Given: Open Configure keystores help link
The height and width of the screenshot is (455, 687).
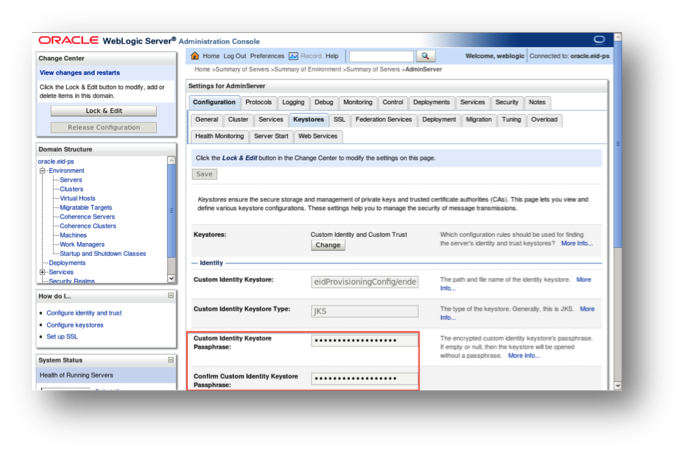Looking at the screenshot, I should (75, 325).
